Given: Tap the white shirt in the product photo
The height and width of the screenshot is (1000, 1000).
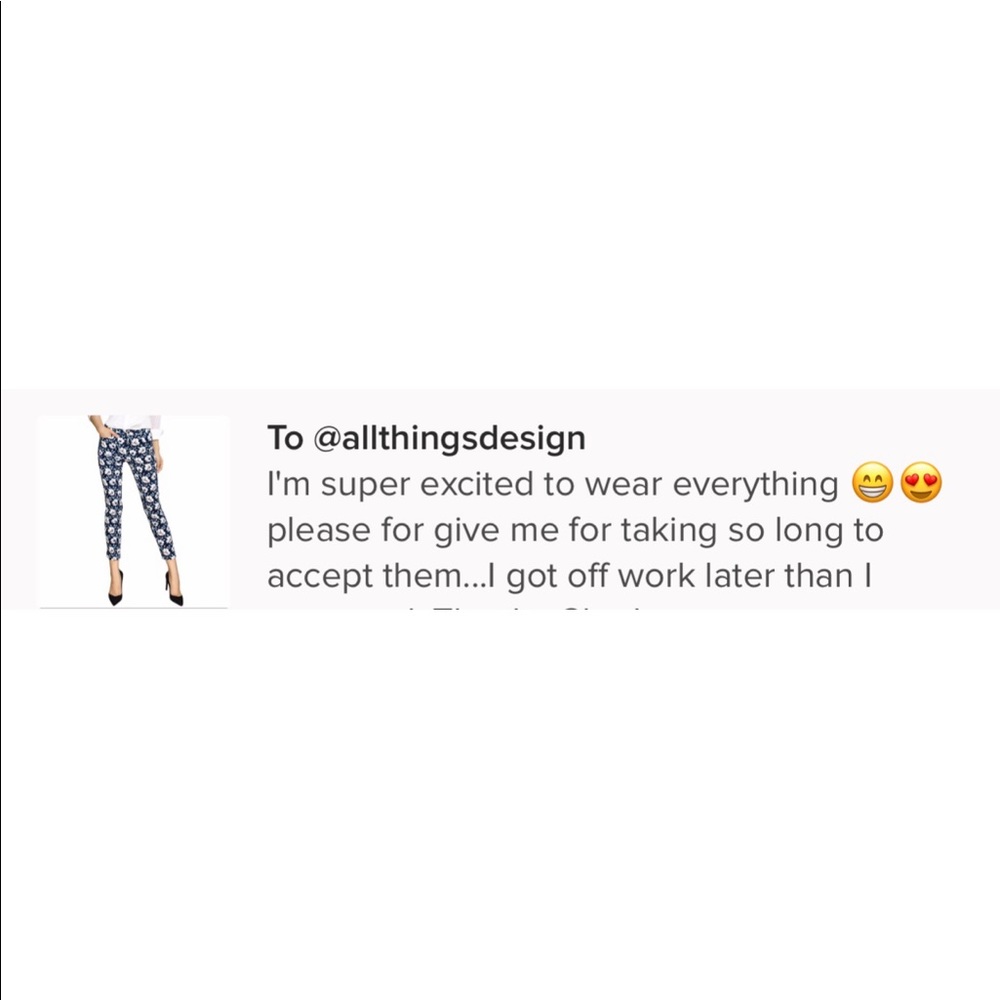Looking at the screenshot, I should (x=133, y=422).
